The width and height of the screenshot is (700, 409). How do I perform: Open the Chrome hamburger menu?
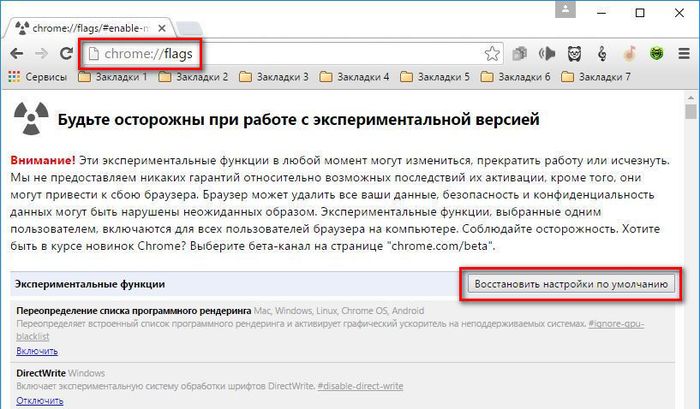pyautogui.click(x=684, y=53)
